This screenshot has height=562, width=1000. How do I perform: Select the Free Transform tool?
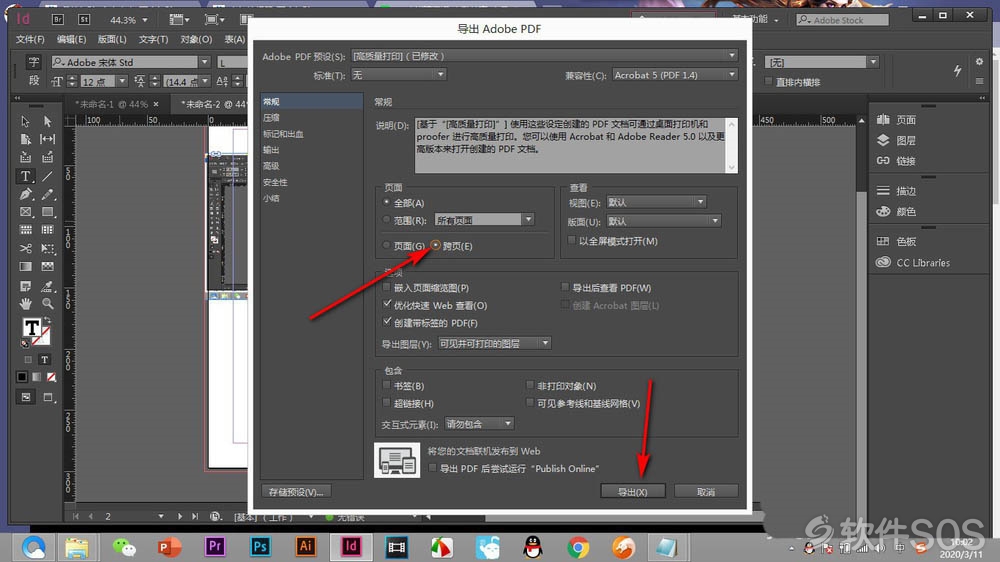47,248
